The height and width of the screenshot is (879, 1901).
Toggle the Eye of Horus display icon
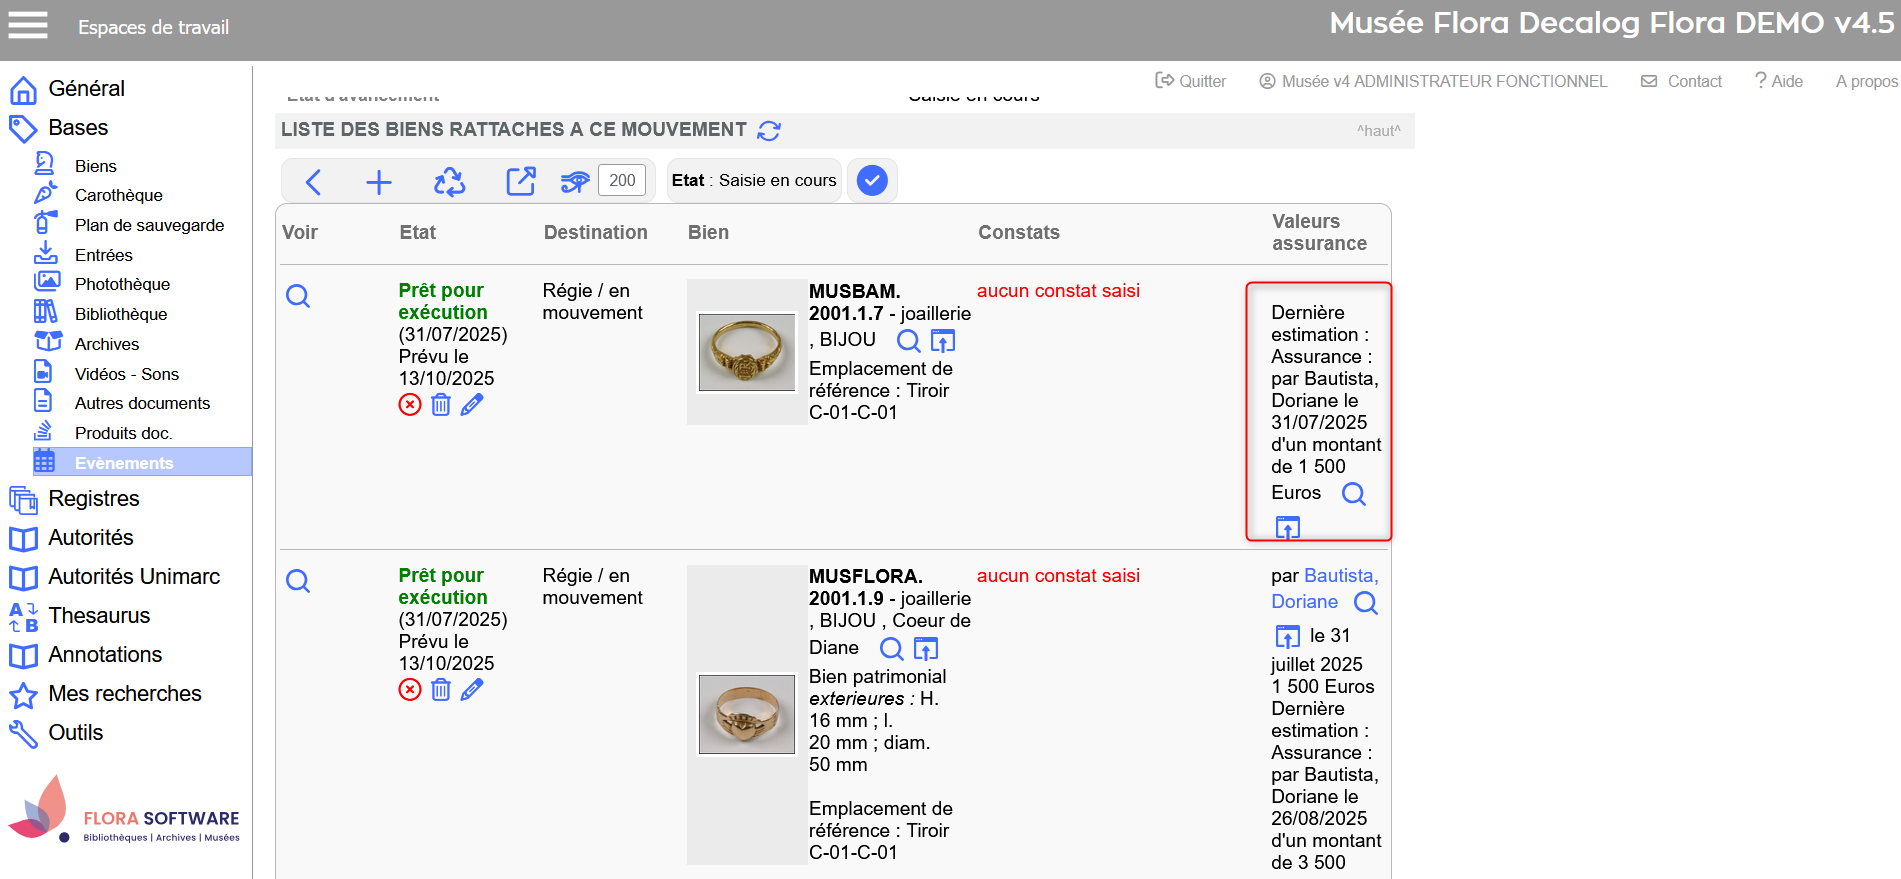click(575, 182)
